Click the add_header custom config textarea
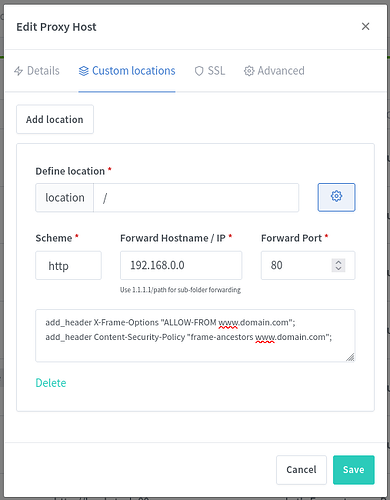Viewport: 390px width, 500px height. coord(195,336)
